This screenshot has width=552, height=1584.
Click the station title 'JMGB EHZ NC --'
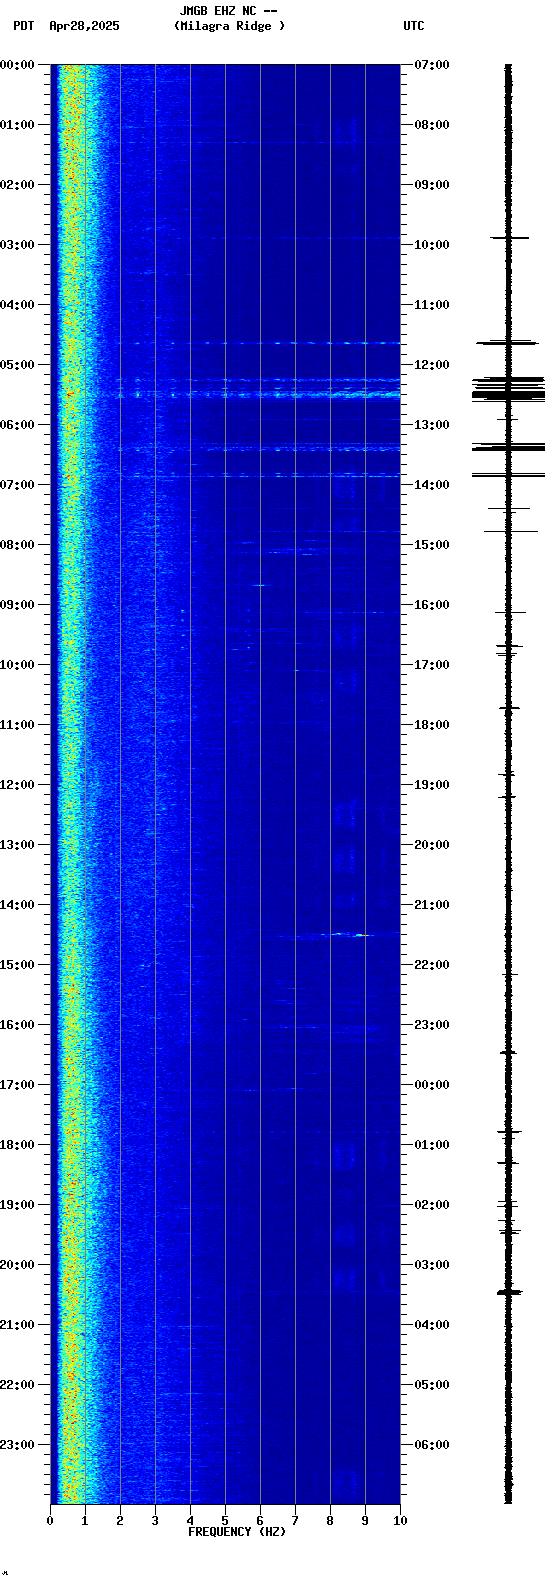click(x=228, y=11)
